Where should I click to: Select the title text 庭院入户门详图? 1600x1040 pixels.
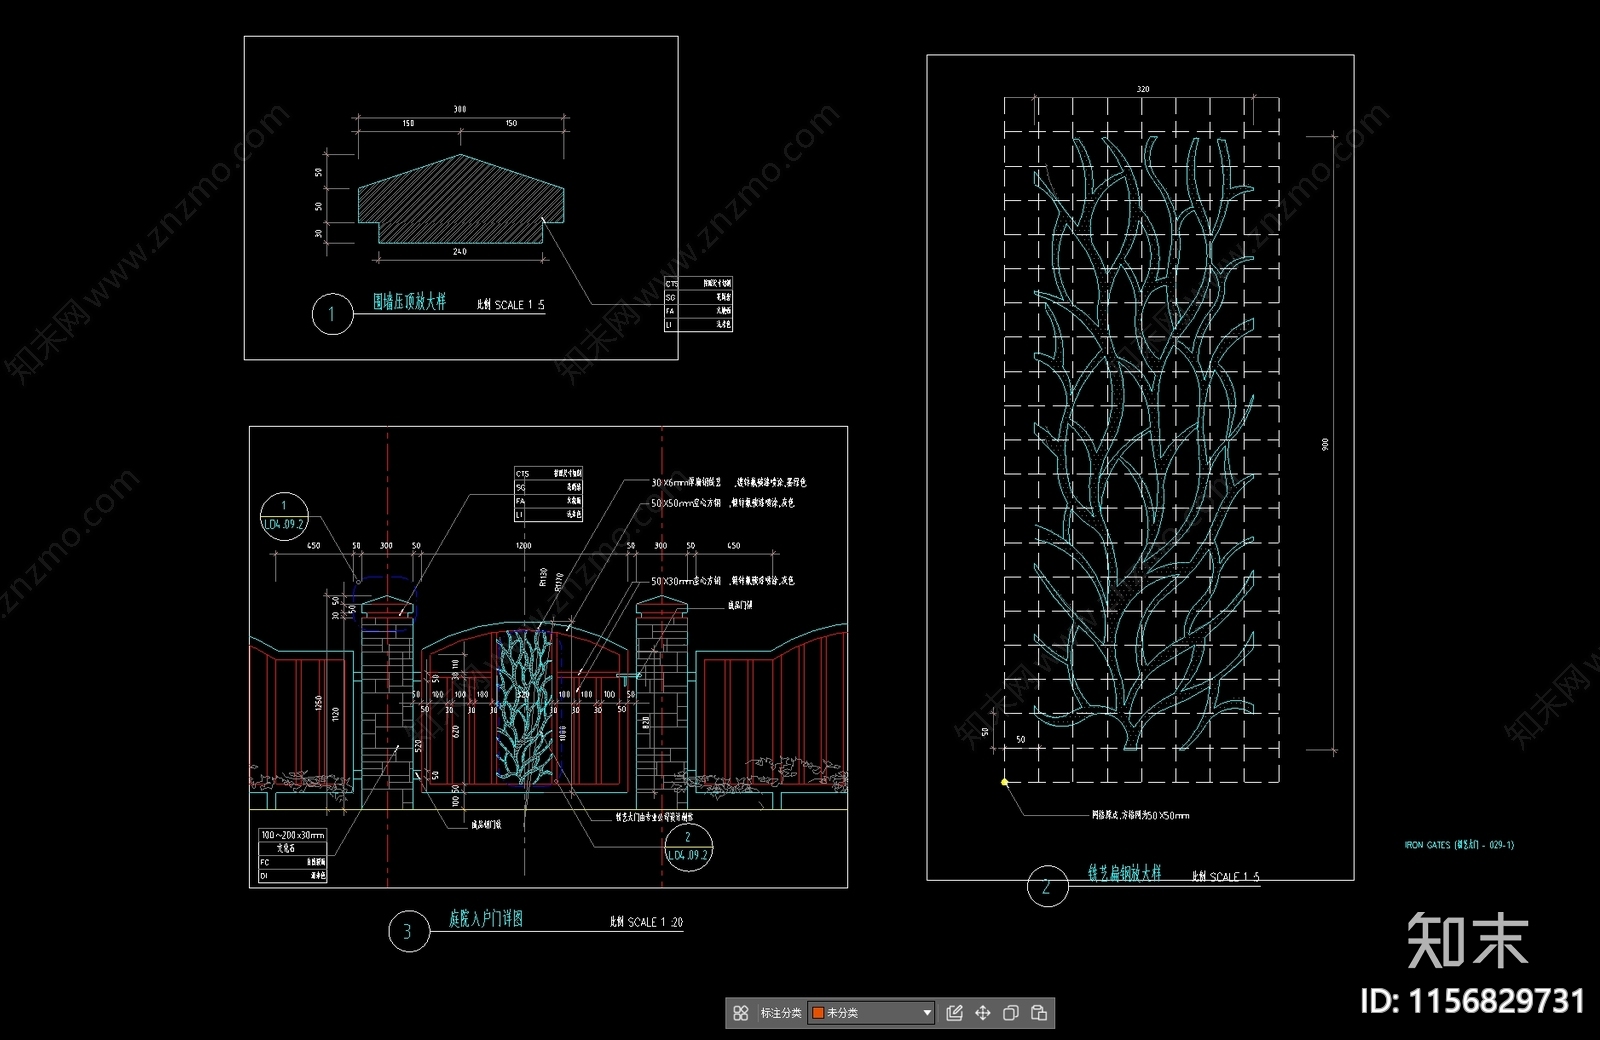click(486, 918)
